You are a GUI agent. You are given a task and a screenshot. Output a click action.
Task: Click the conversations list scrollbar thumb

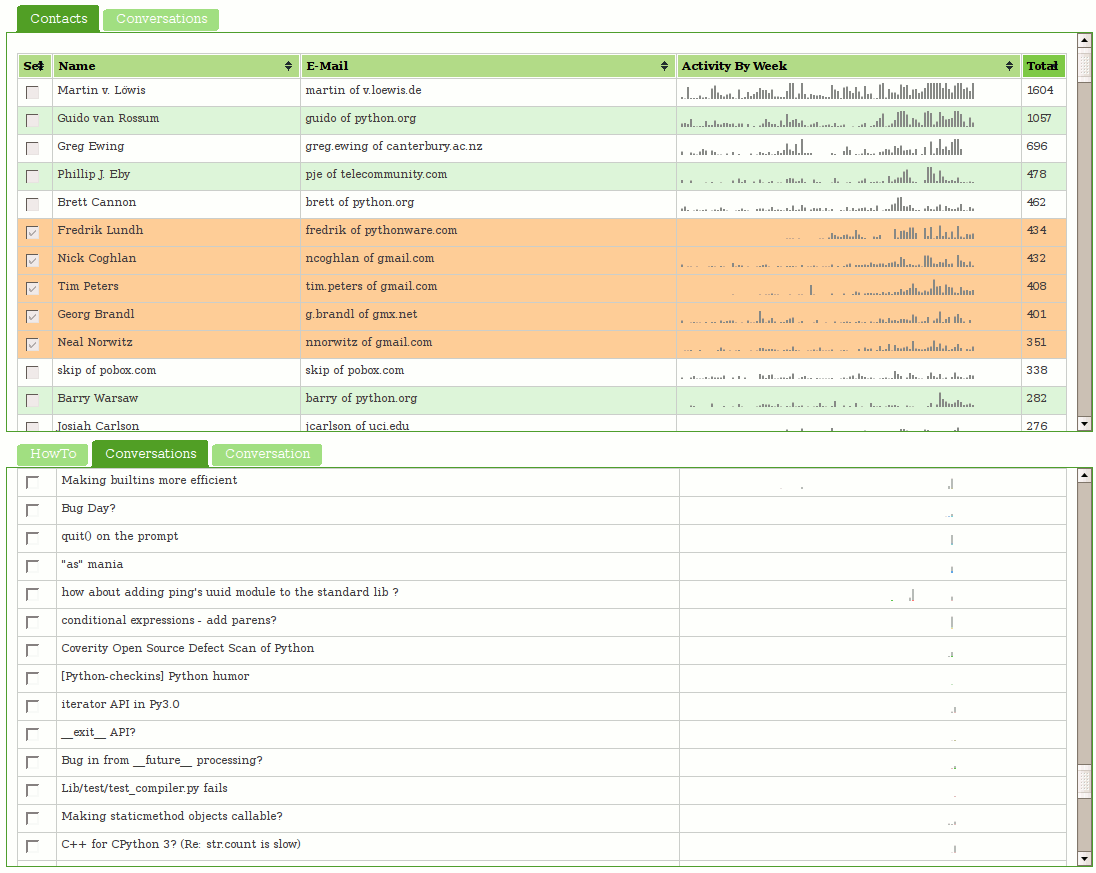[x=1084, y=779]
